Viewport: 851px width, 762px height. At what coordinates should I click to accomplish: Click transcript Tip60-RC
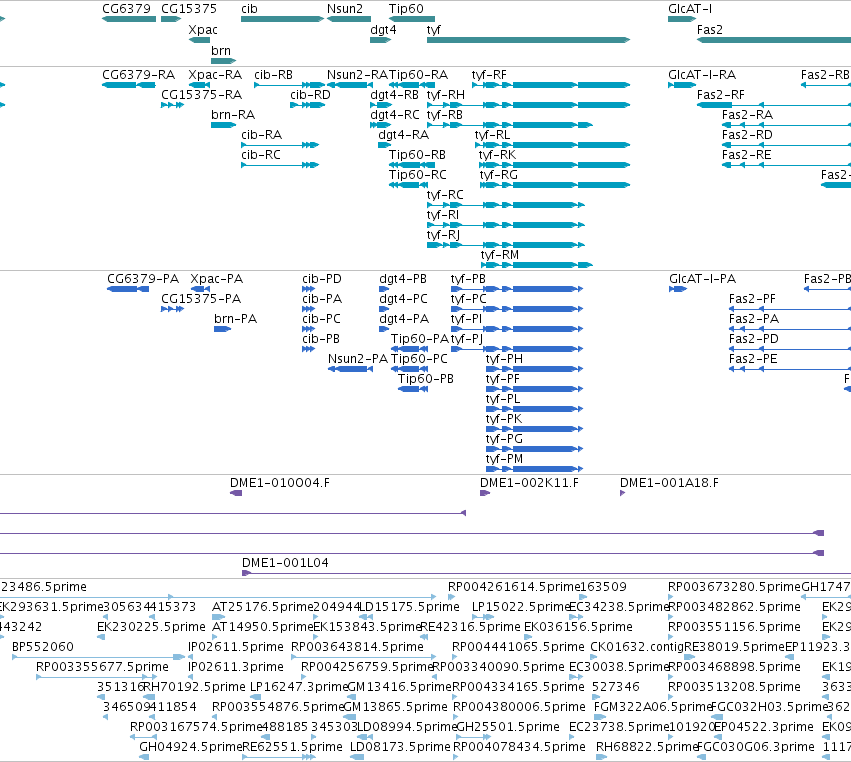point(417,175)
